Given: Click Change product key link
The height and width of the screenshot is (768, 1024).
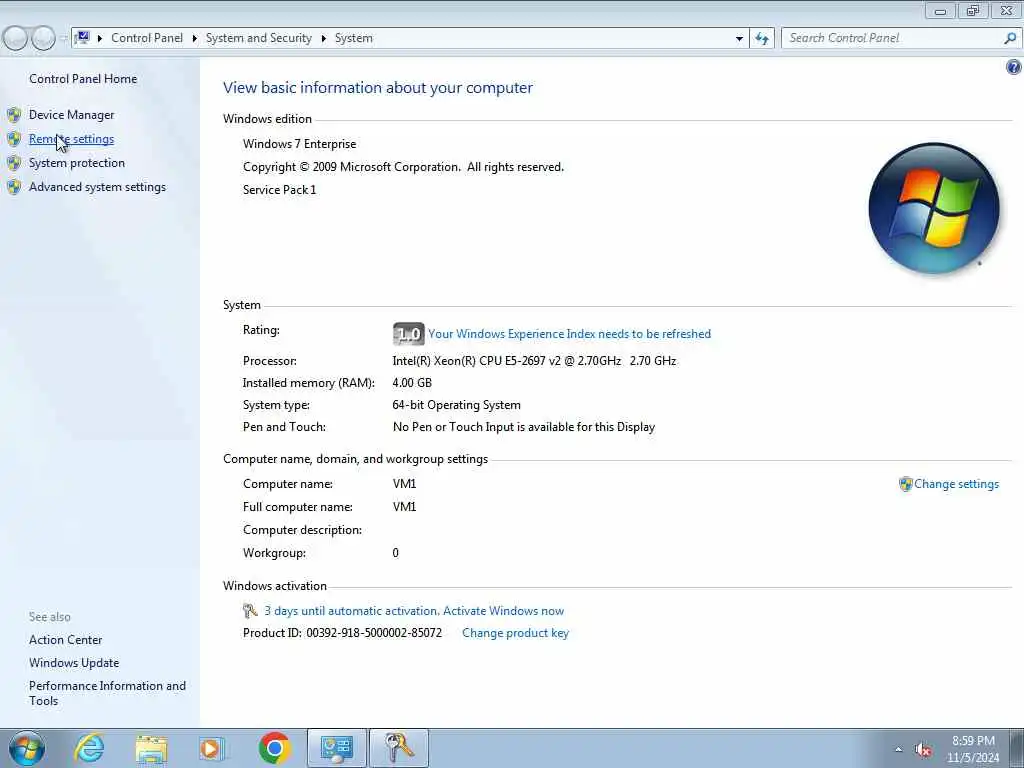Looking at the screenshot, I should (x=515, y=633).
